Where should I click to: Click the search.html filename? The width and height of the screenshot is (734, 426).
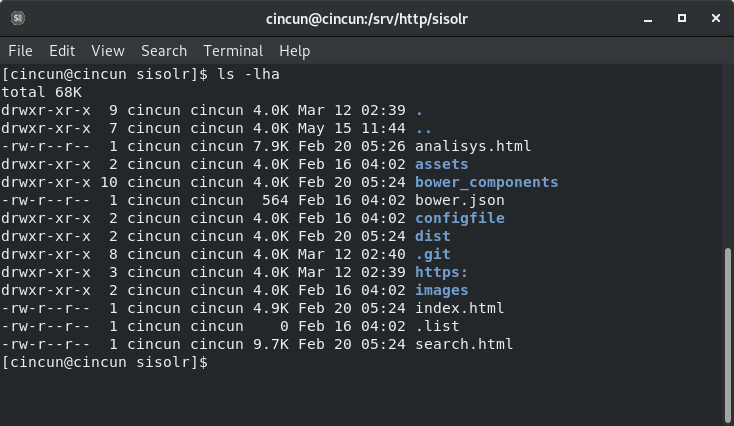click(464, 344)
